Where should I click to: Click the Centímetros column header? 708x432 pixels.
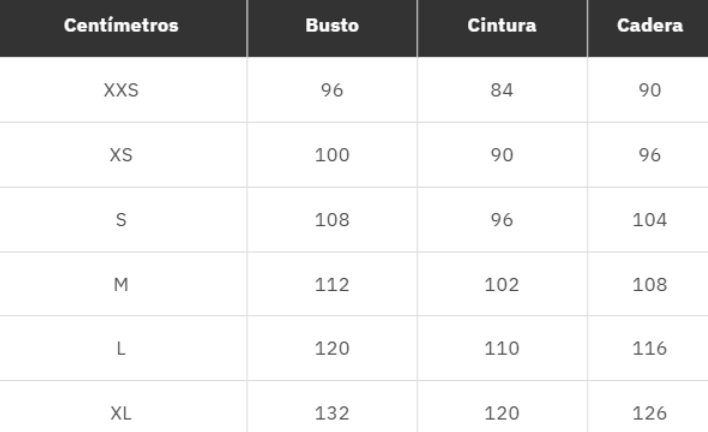click(x=121, y=26)
